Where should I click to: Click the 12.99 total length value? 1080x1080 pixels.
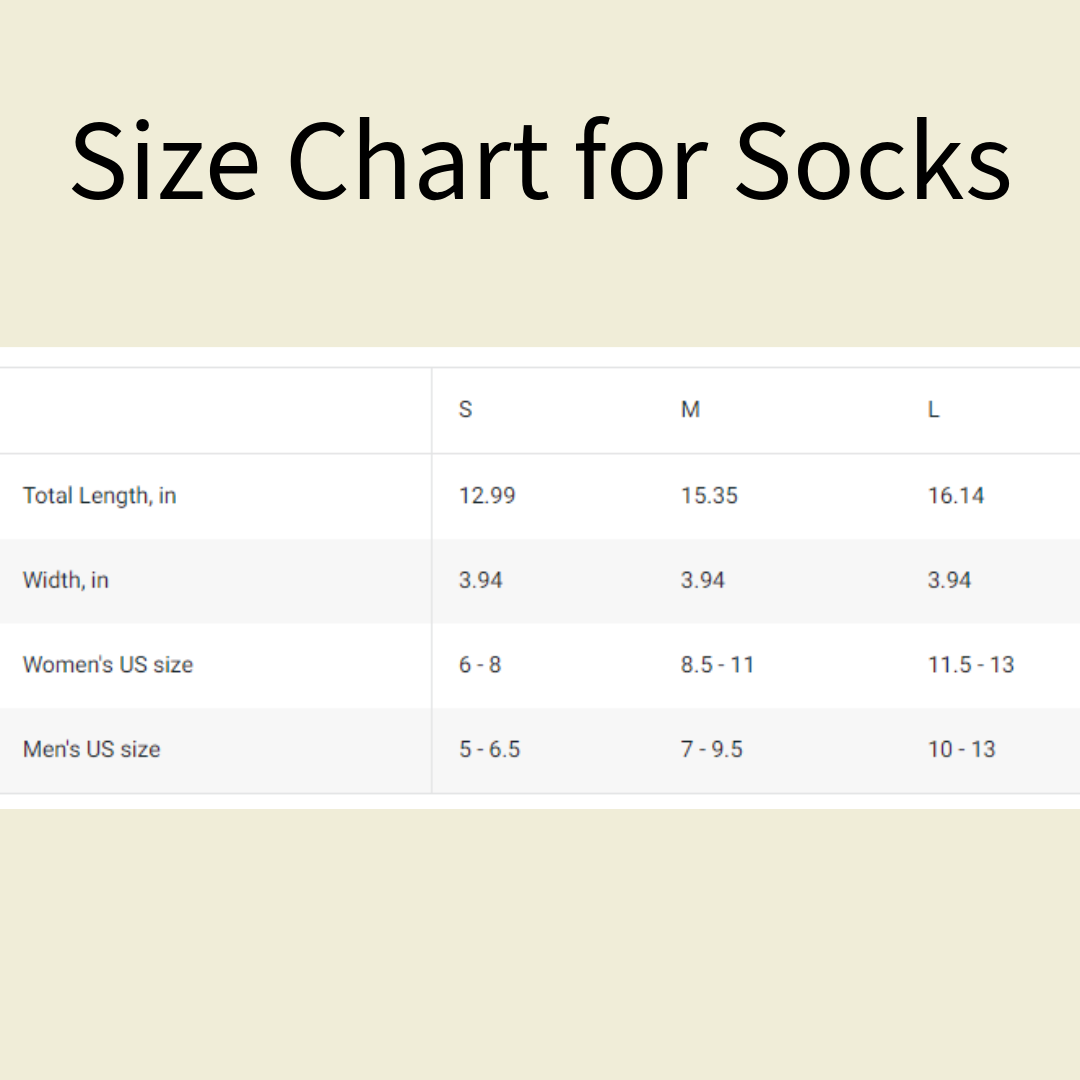487,495
